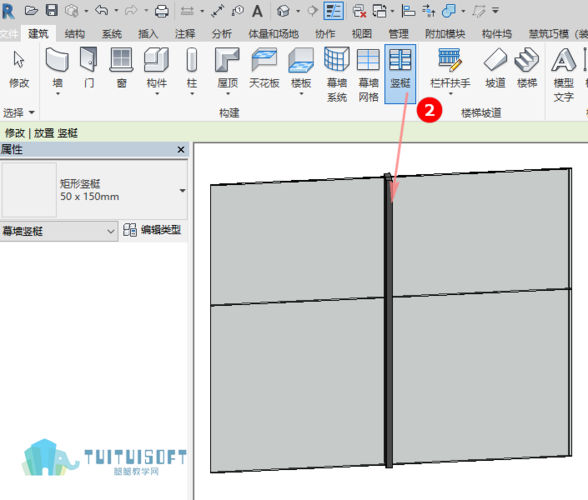Open the dropdown next to Redo
The width and height of the screenshot is (588, 500).
[146, 11]
